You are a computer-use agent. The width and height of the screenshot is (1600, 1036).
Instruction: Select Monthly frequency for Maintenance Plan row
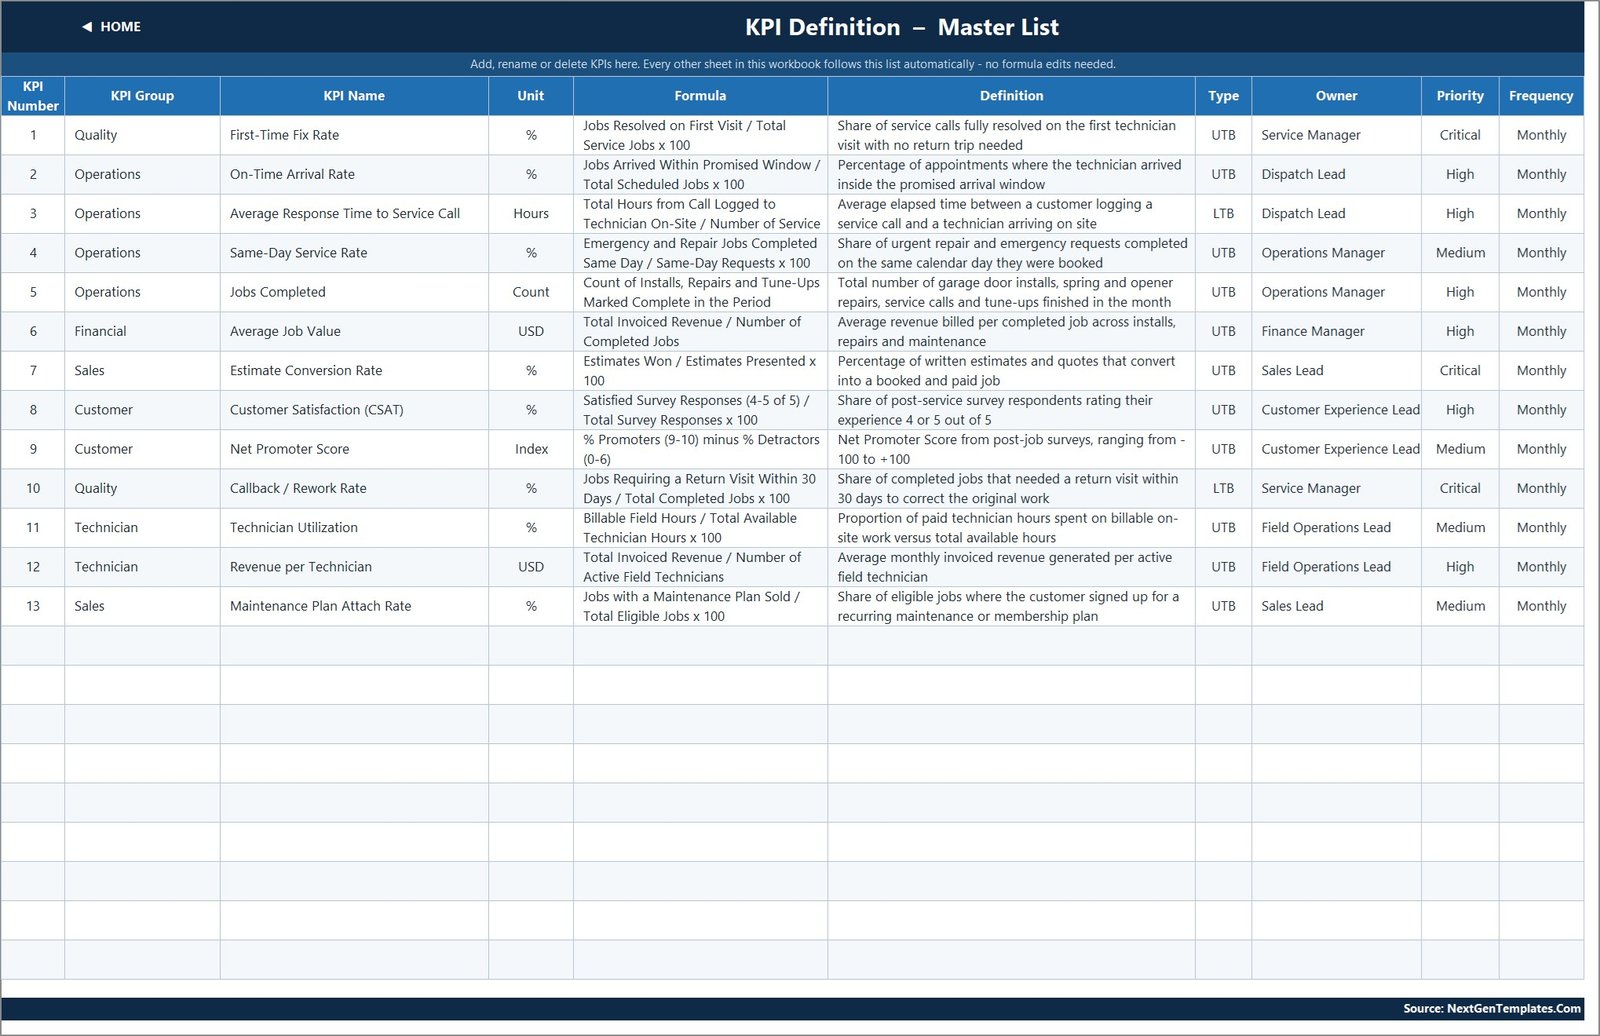pos(1541,606)
